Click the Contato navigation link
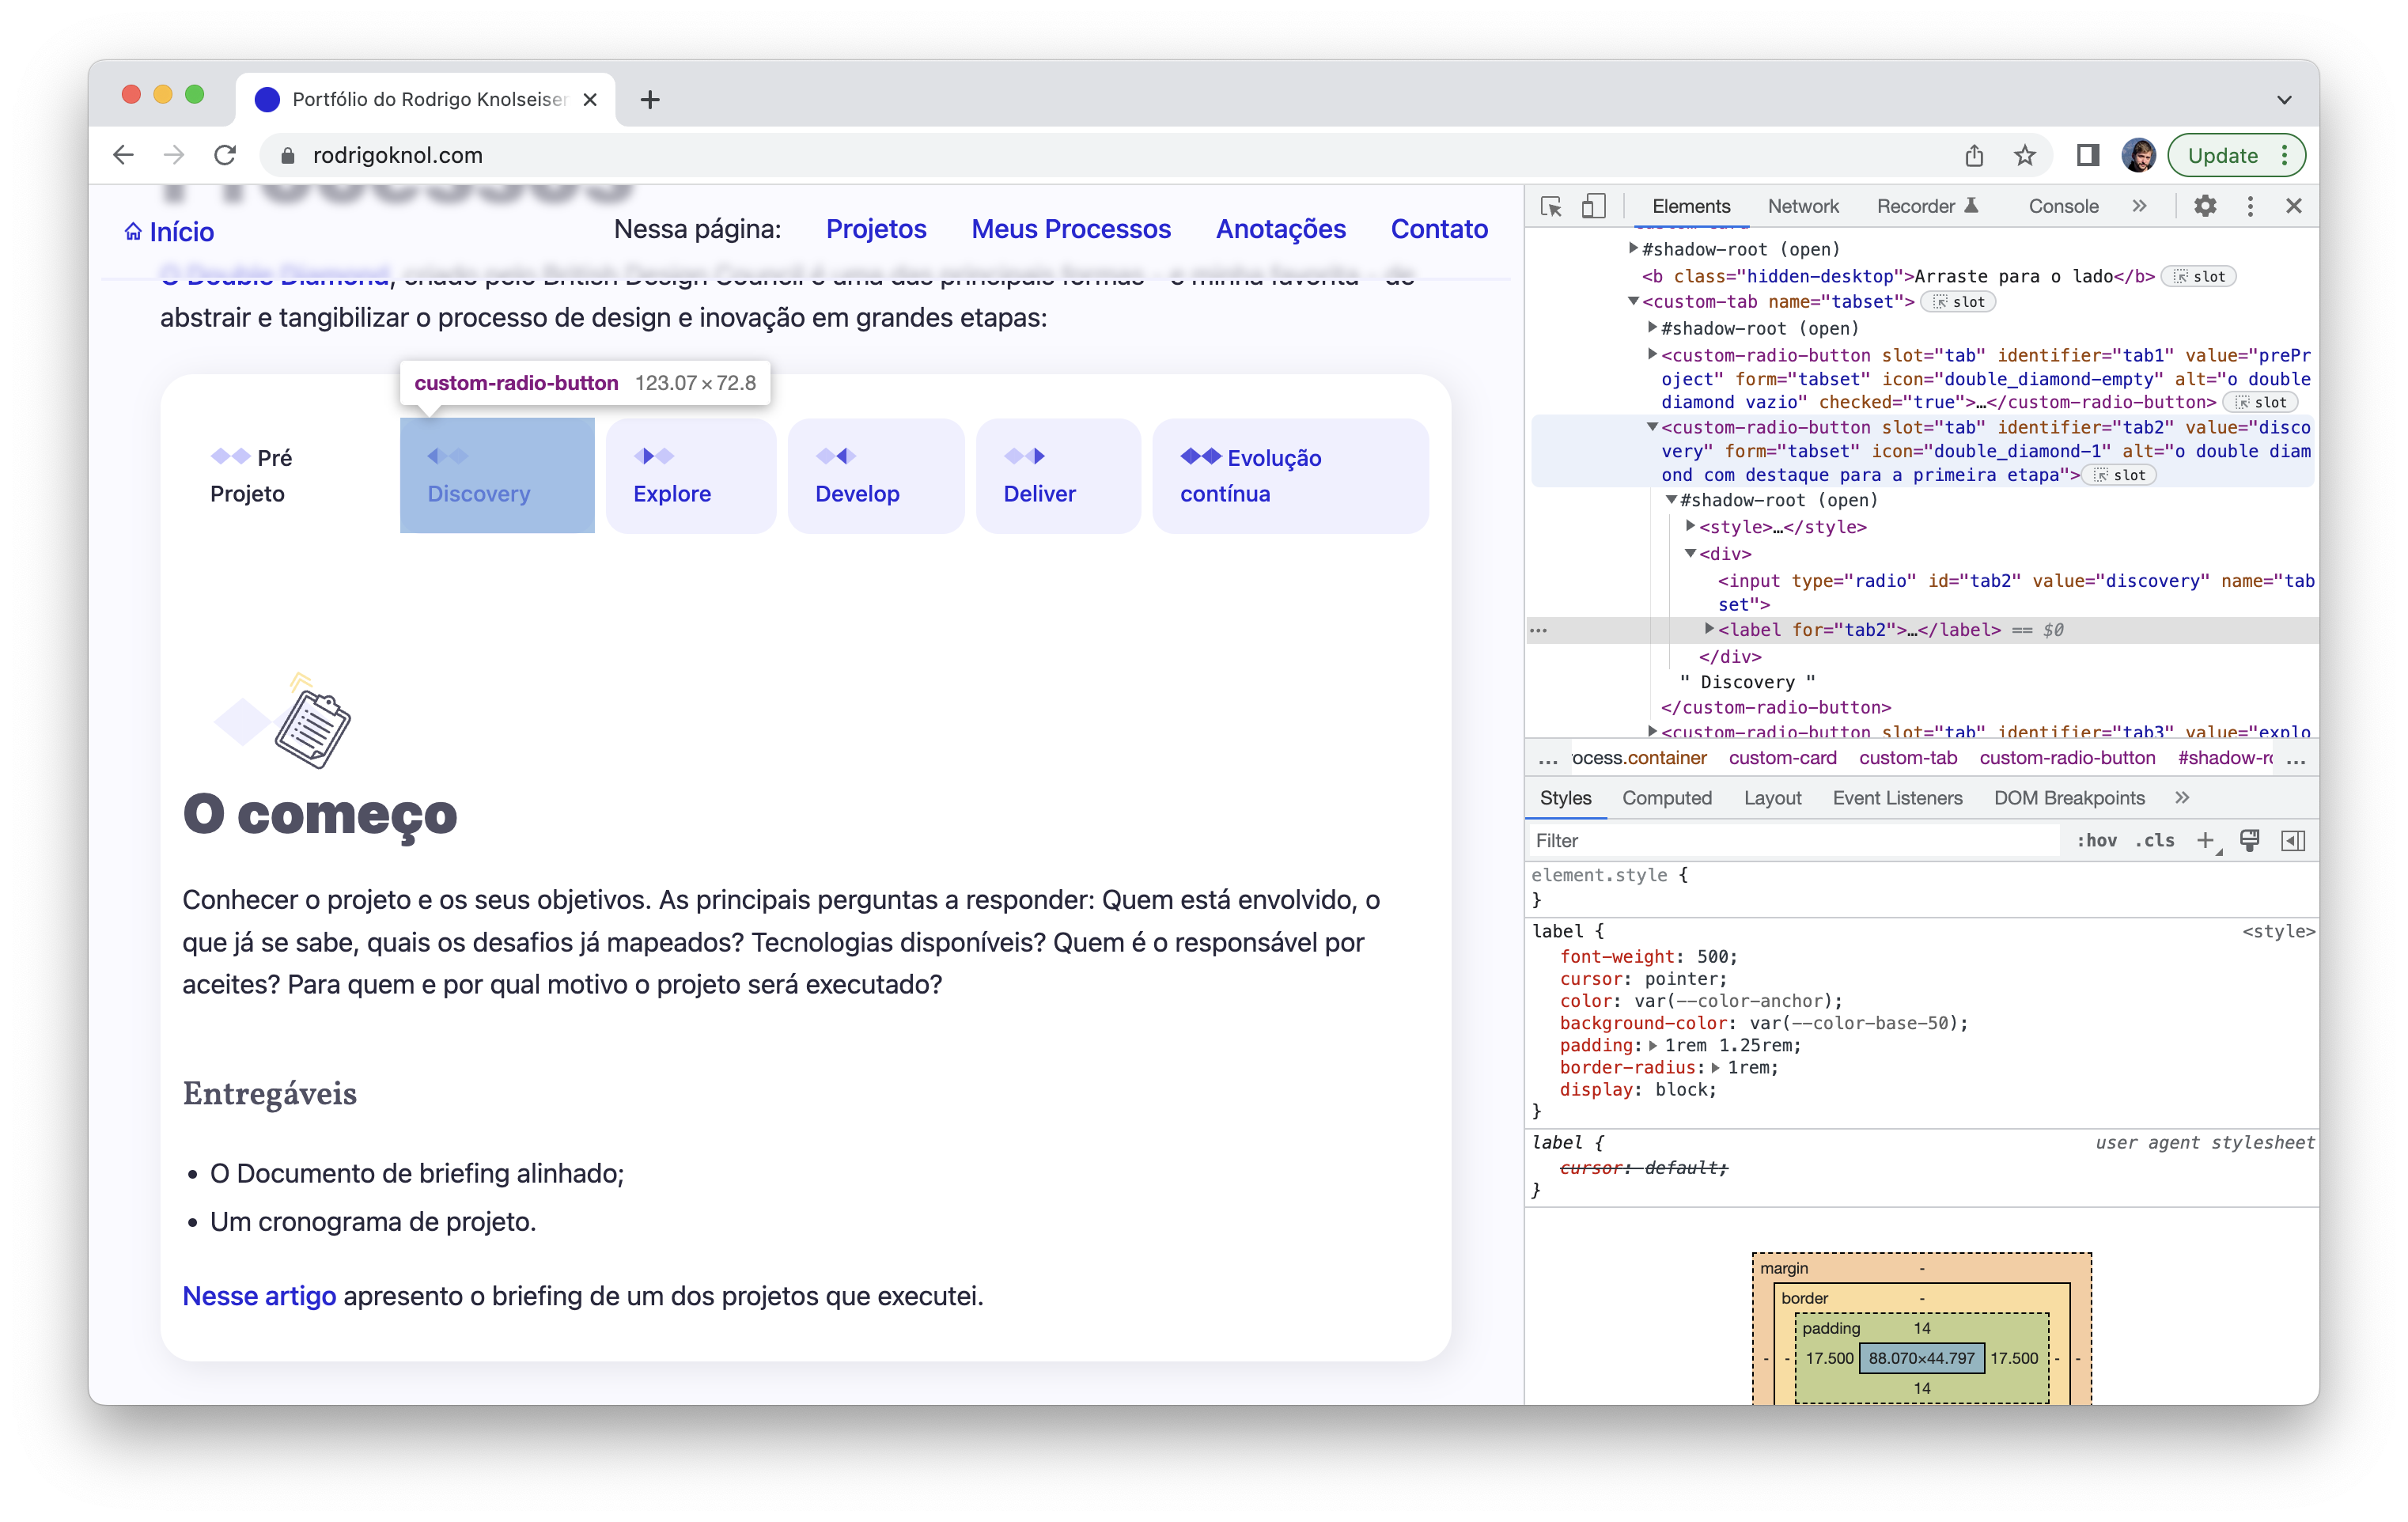Viewport: 2408px width, 1522px height. 1439,229
